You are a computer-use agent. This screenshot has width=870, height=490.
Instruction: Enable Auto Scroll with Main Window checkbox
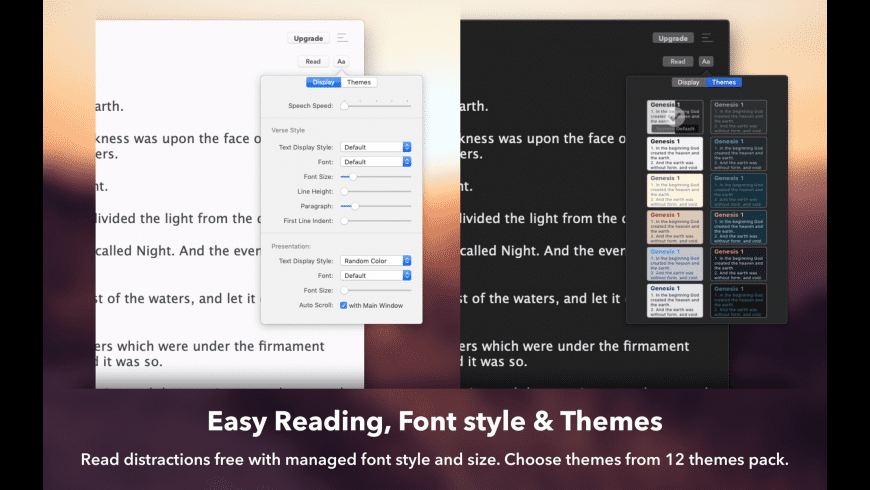(x=344, y=305)
